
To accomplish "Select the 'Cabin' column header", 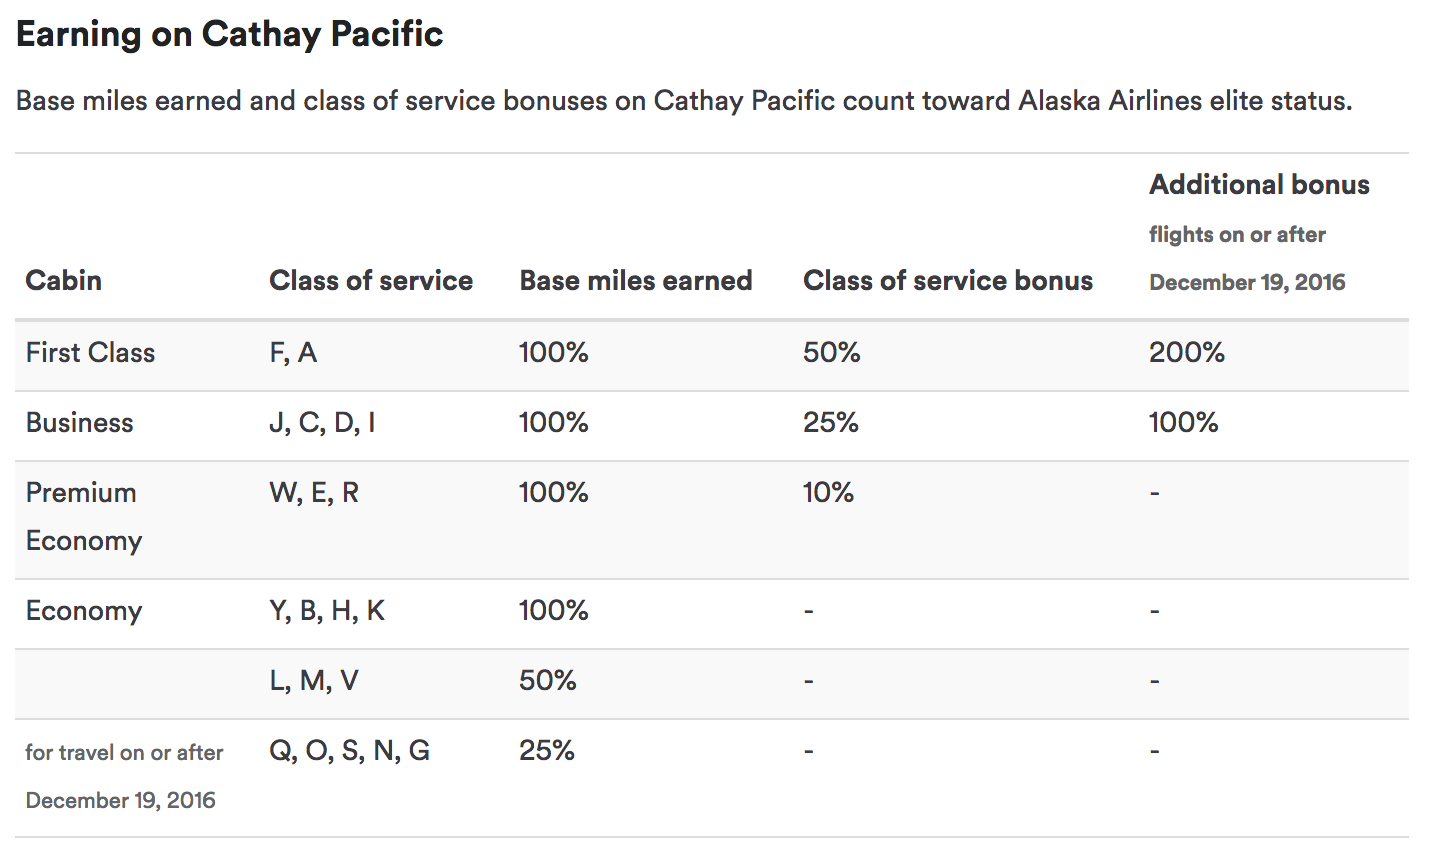I will pyautogui.click(x=64, y=280).
